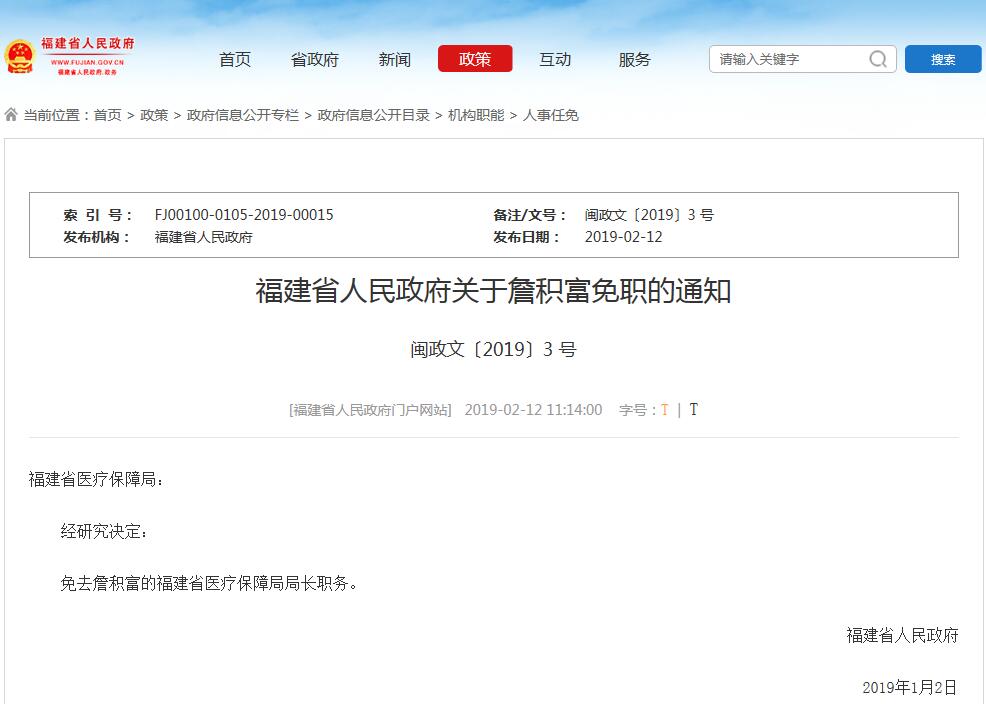986x704 pixels.
Task: Click the magnifier icon in the search box
Action: 877,59
